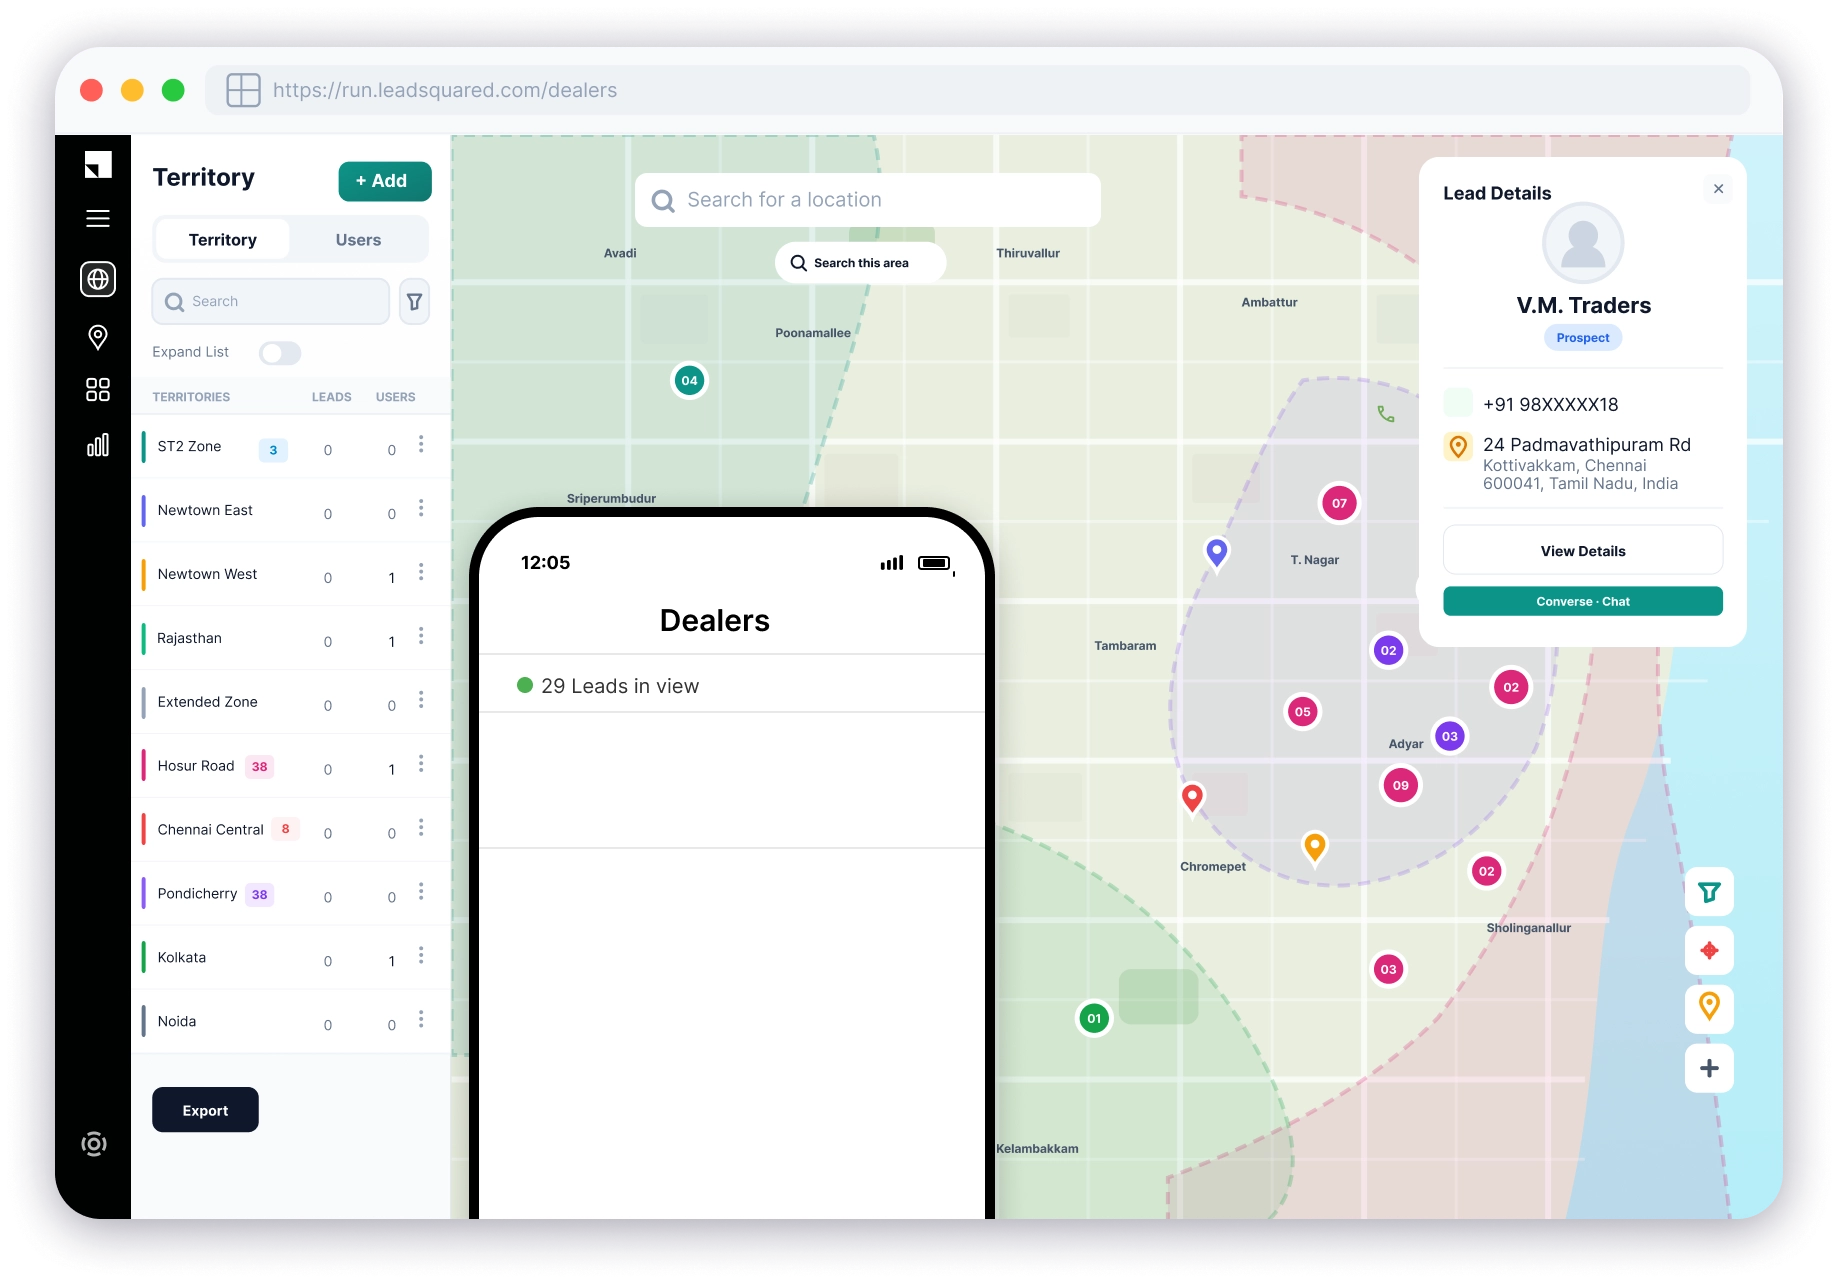Select the Kolkata territory row

coord(290,957)
